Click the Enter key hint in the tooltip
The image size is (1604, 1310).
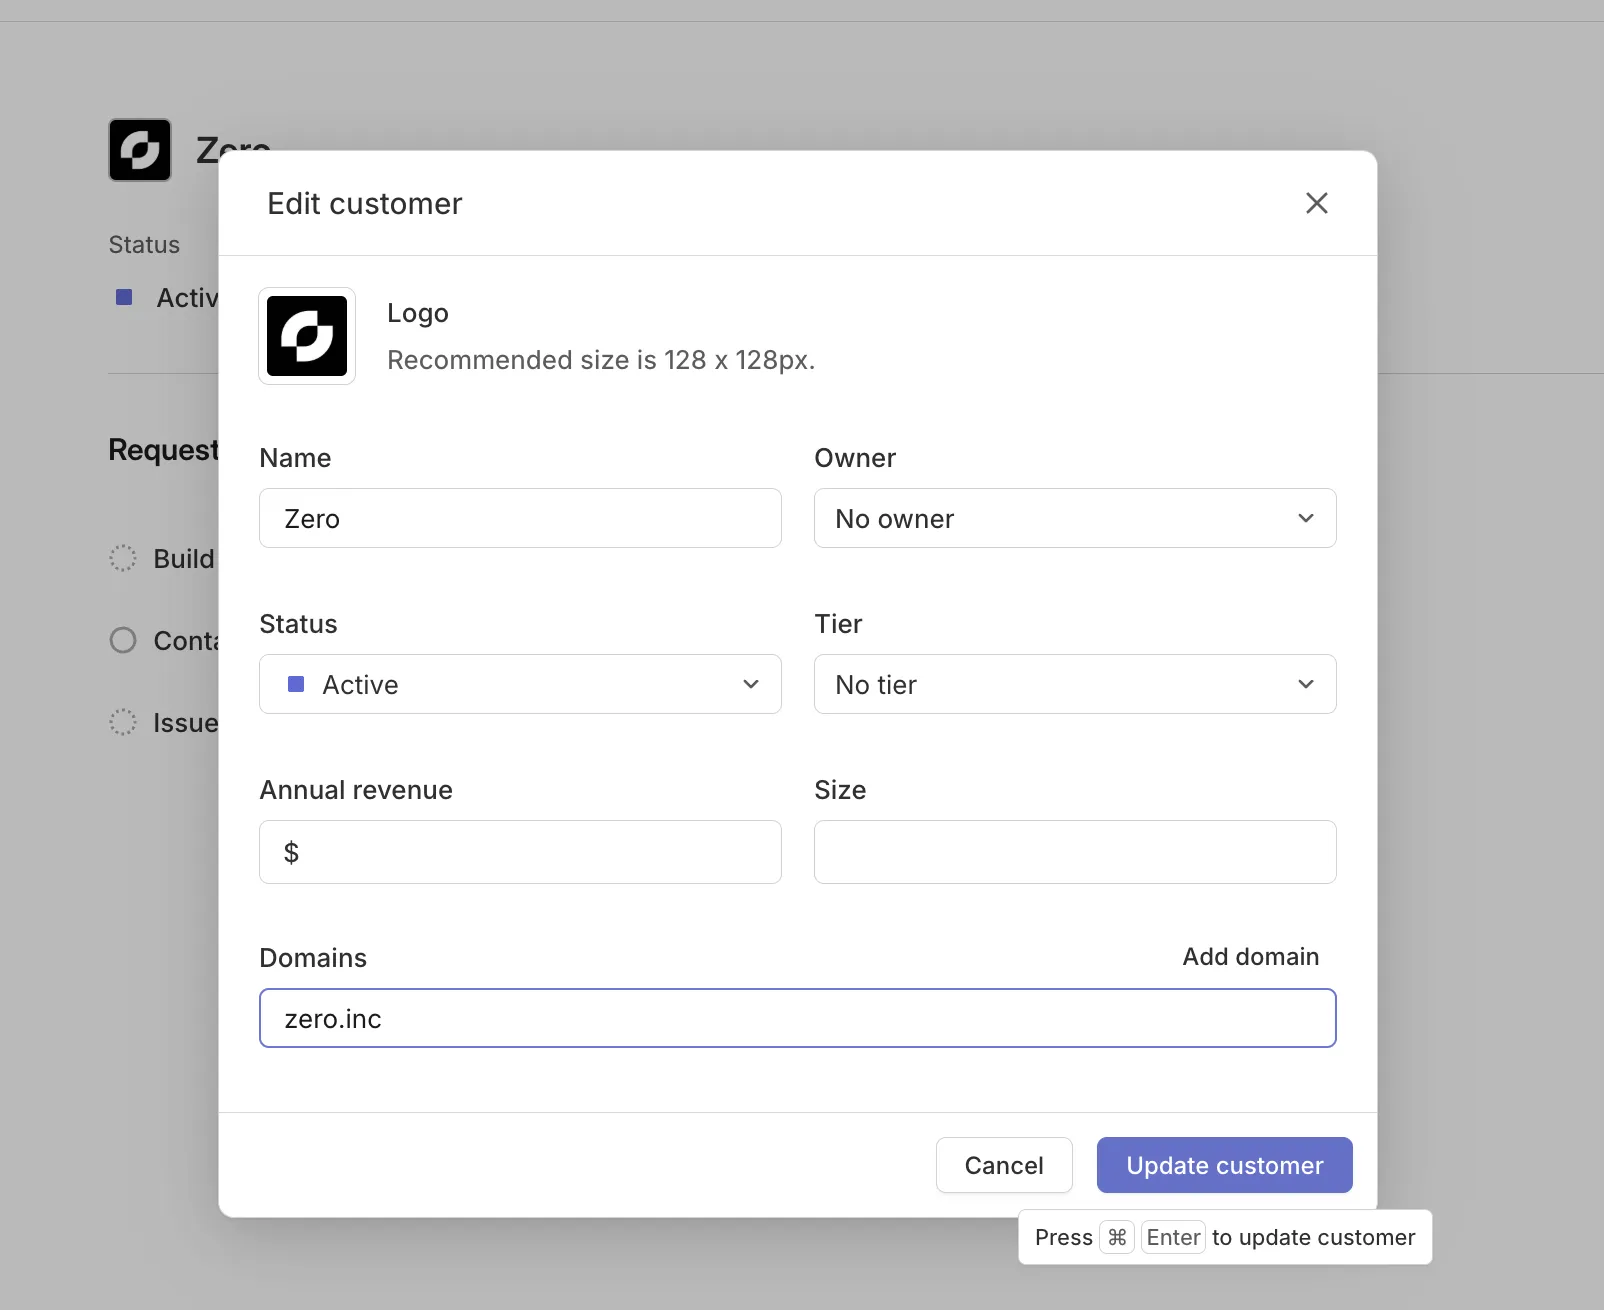(x=1173, y=1237)
